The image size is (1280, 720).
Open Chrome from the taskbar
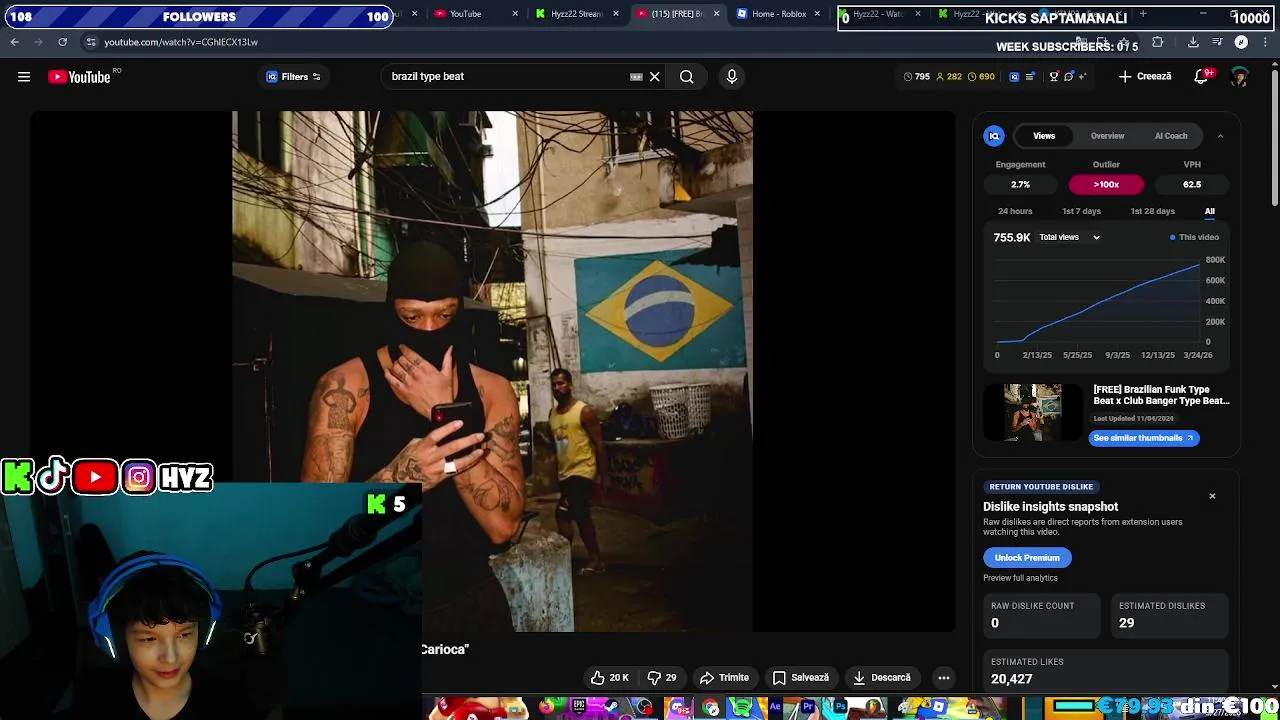click(x=710, y=707)
